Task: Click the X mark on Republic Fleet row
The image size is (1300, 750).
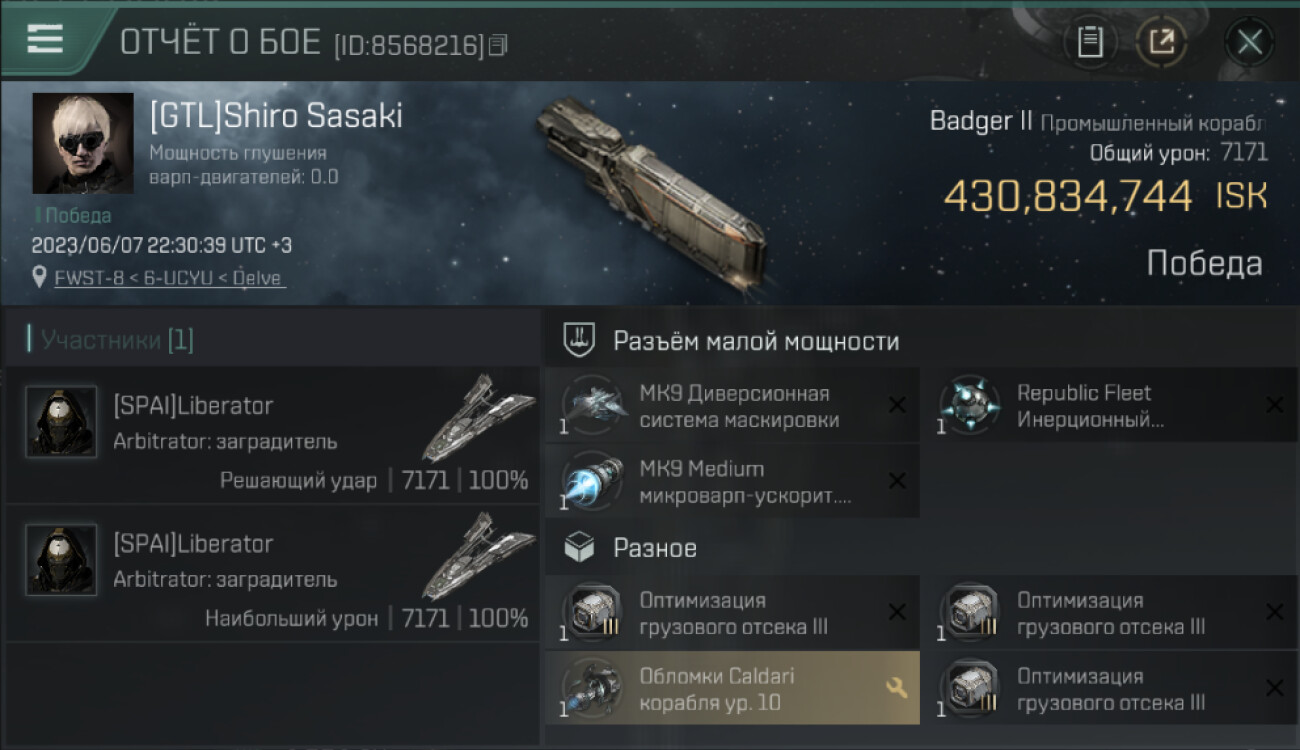Action: pyautogui.click(x=1274, y=405)
